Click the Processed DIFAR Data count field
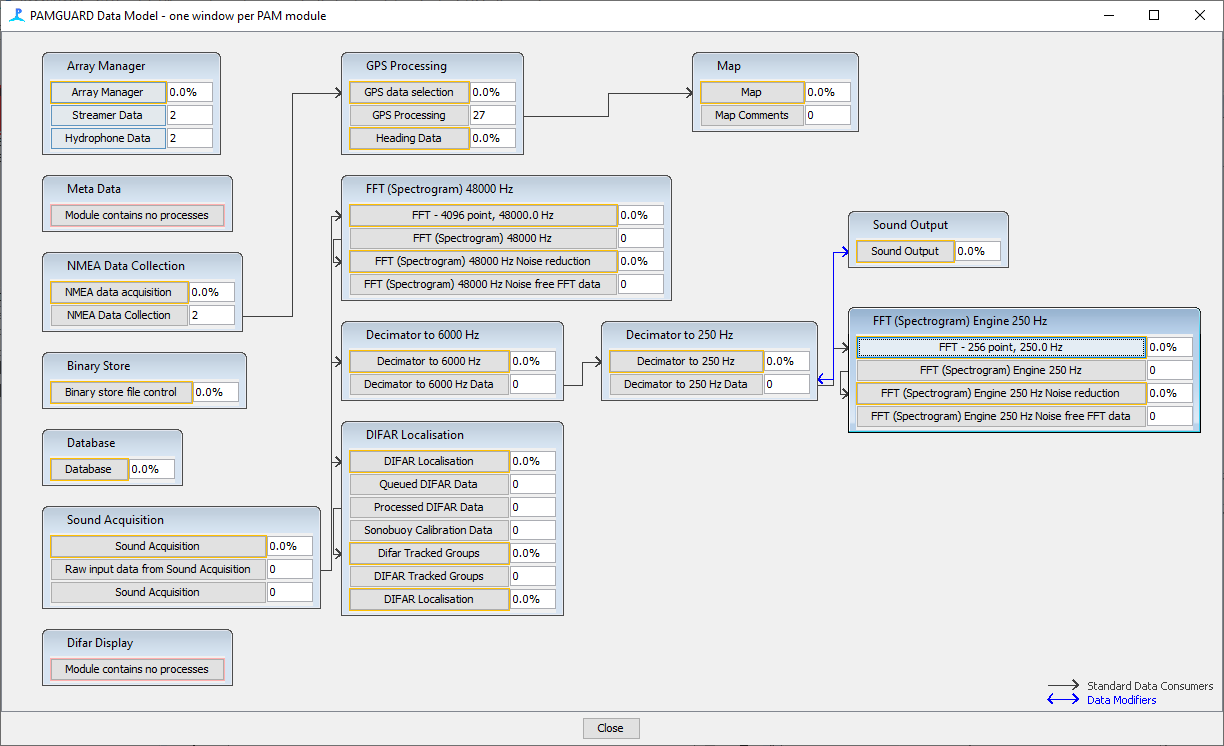Viewport: 1224px width, 746px height. pyautogui.click(x=533, y=507)
